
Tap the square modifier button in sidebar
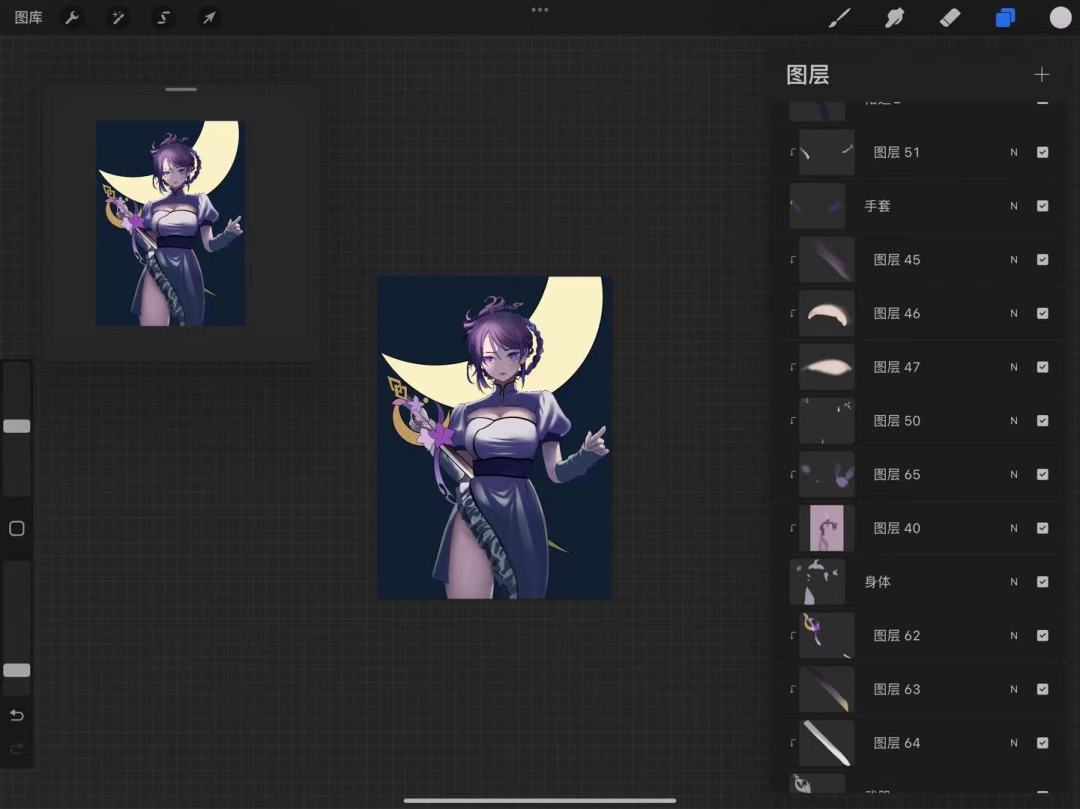click(x=17, y=528)
